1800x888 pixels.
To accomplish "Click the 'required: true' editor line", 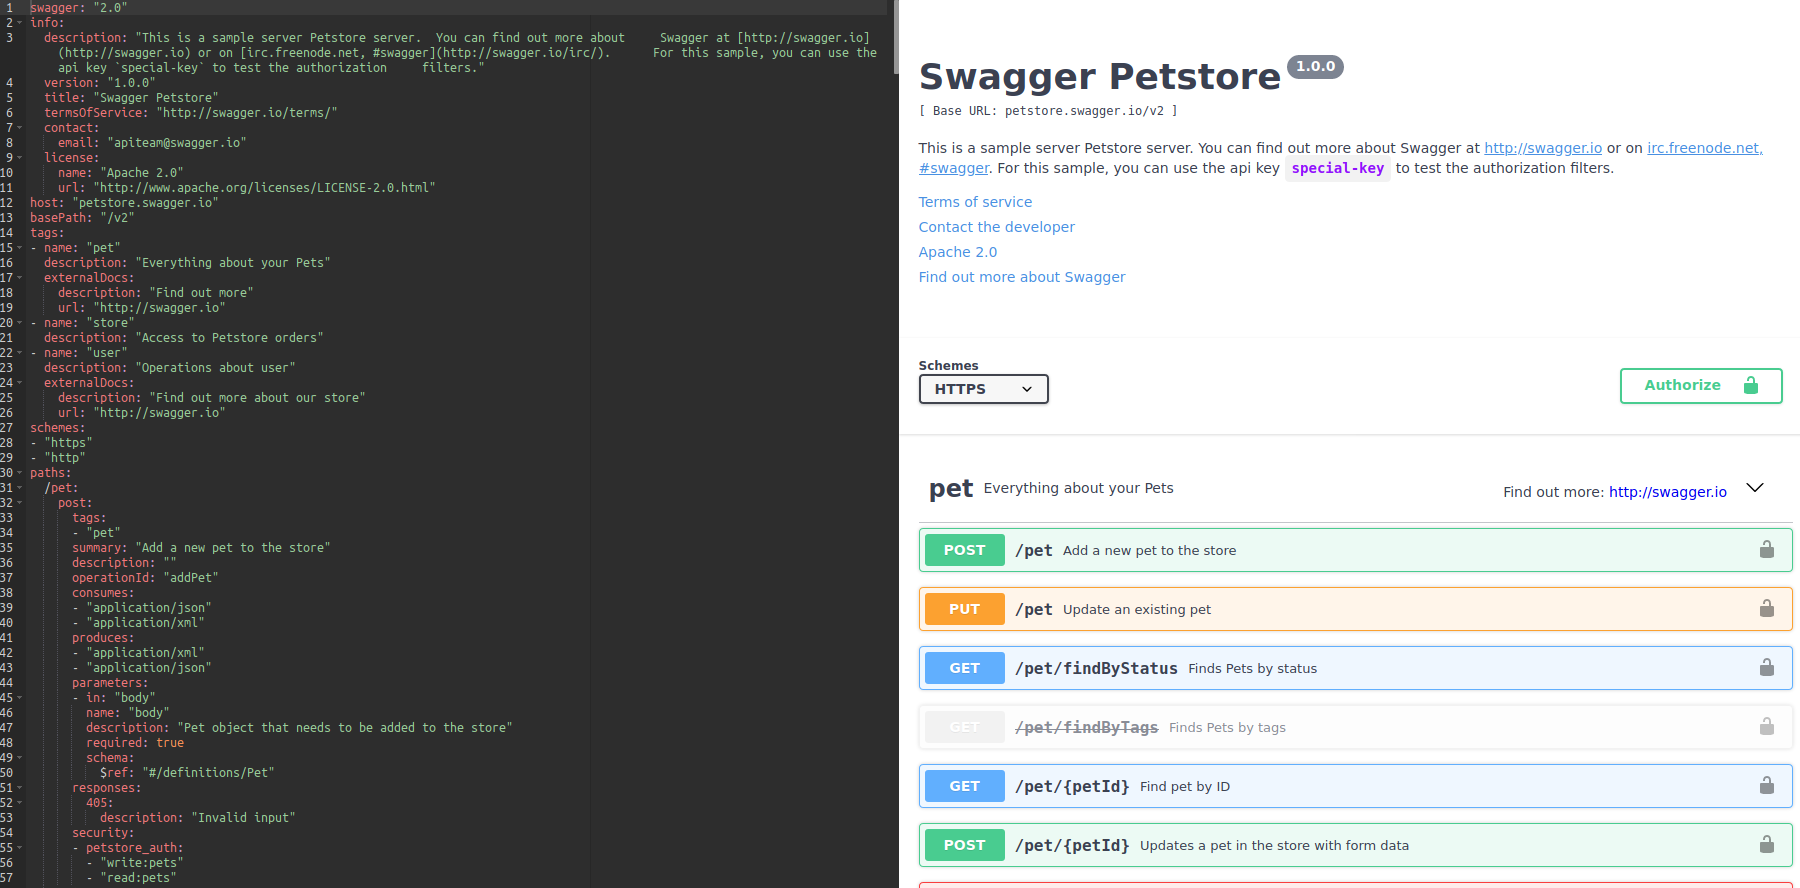I will click(x=135, y=743).
